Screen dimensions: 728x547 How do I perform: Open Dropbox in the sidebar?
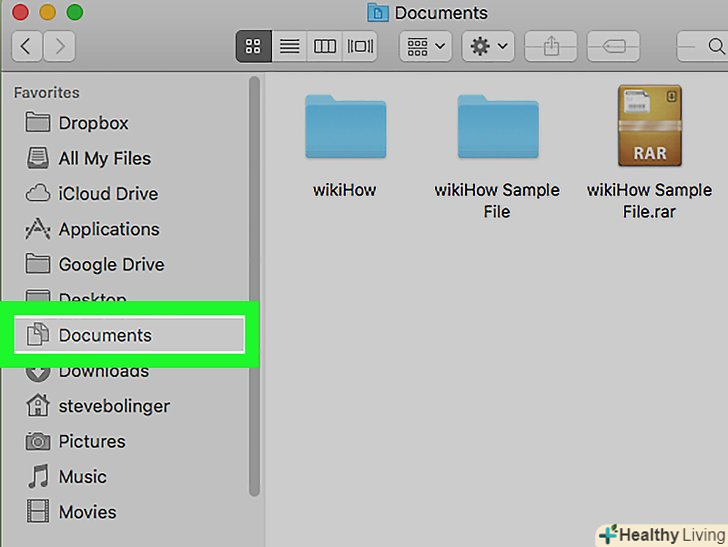(x=93, y=123)
